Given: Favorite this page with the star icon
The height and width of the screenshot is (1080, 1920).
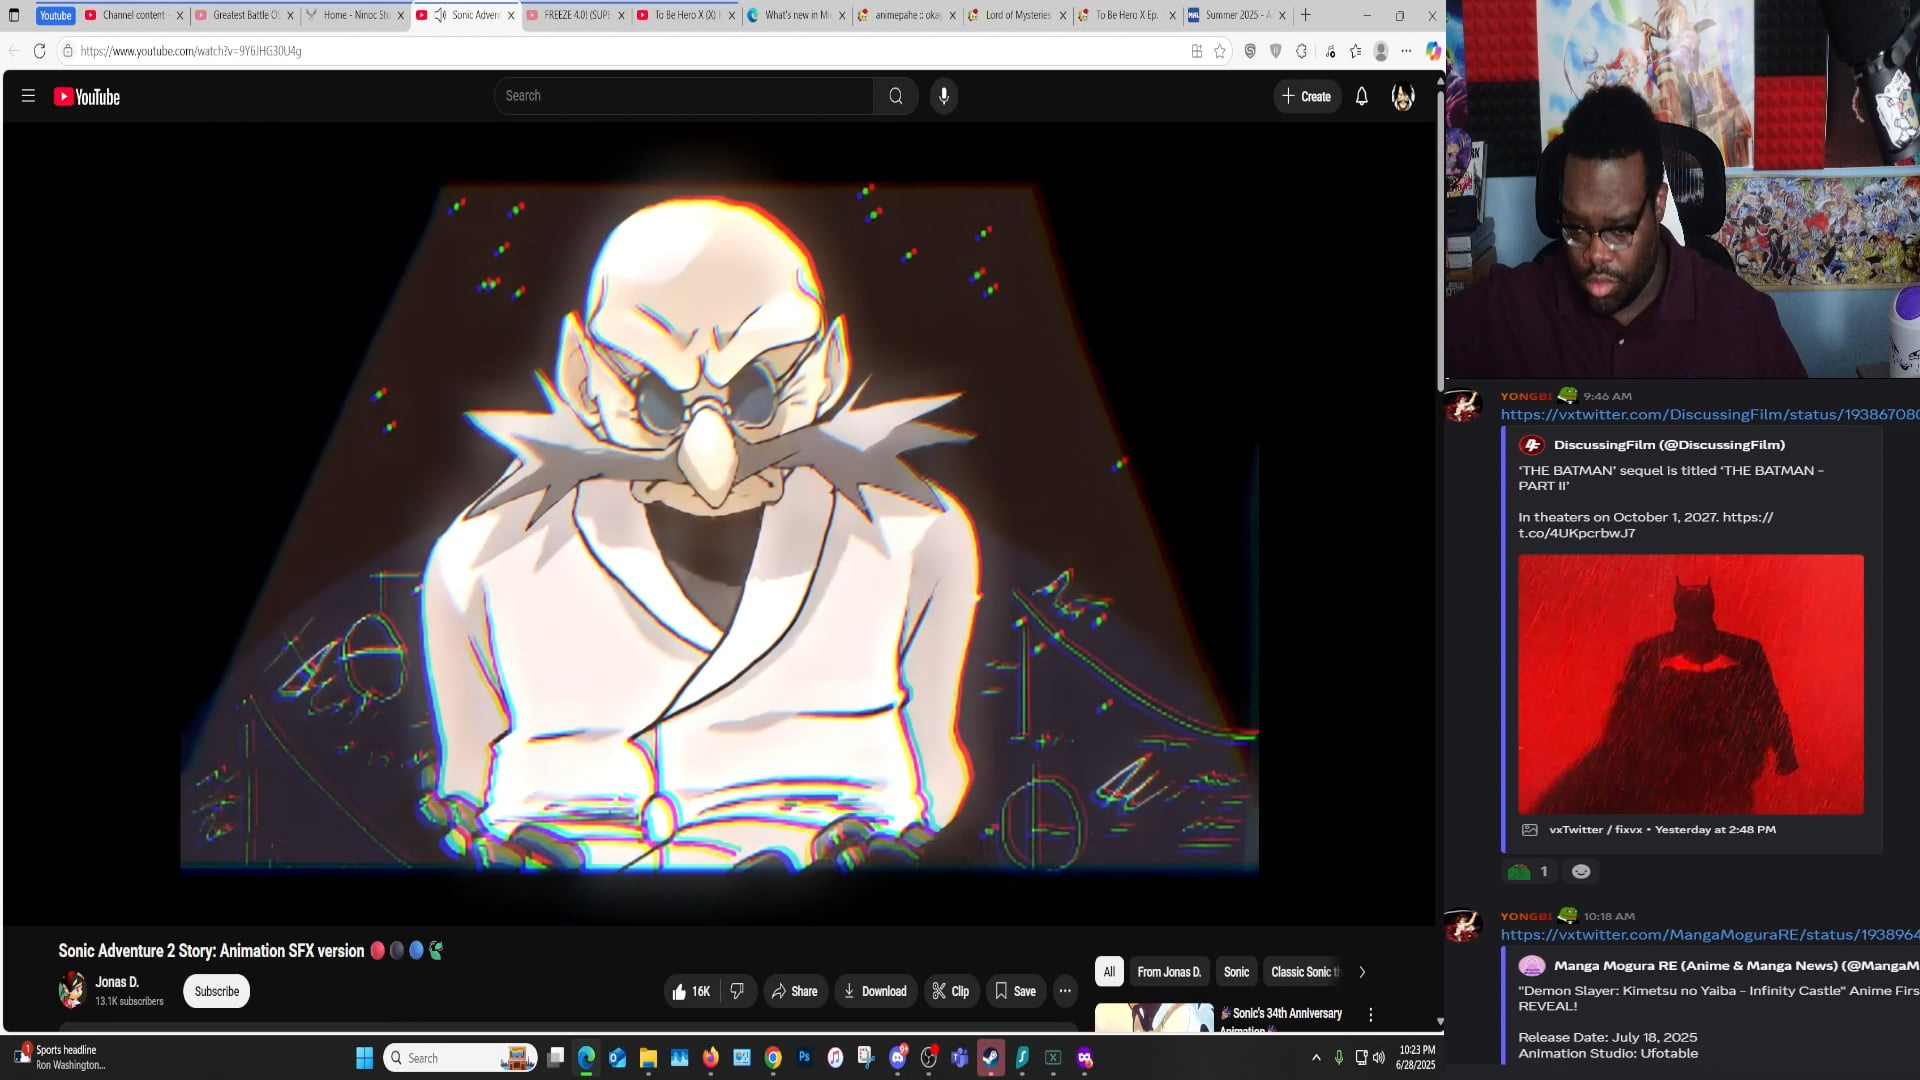Looking at the screenshot, I should coord(1220,51).
